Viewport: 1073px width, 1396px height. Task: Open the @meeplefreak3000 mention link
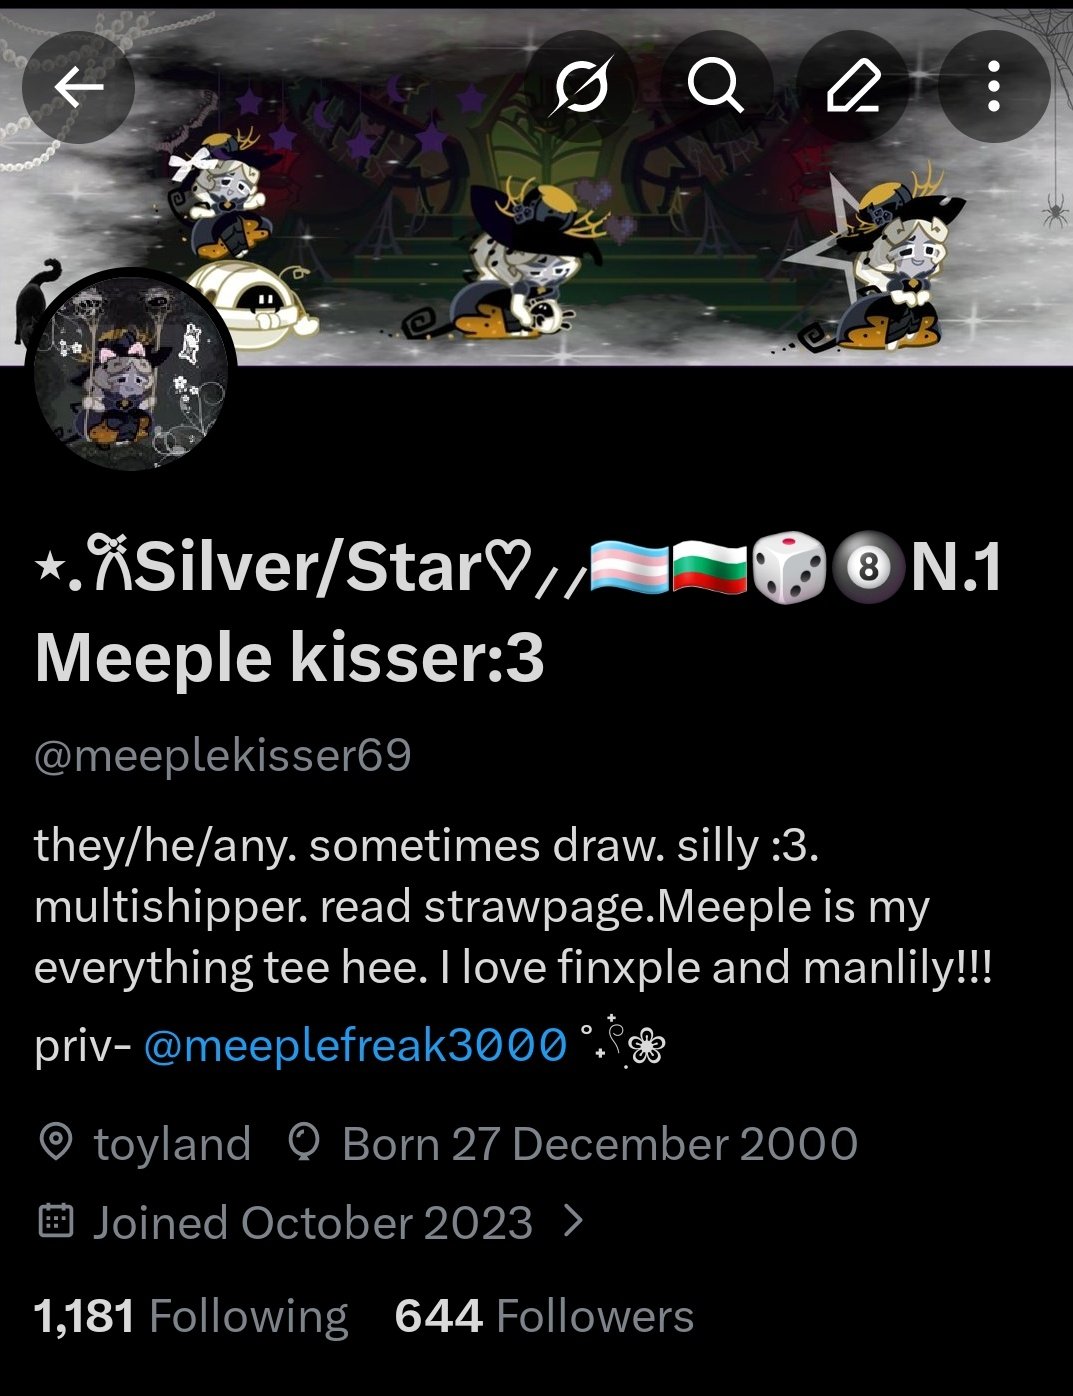point(355,1046)
